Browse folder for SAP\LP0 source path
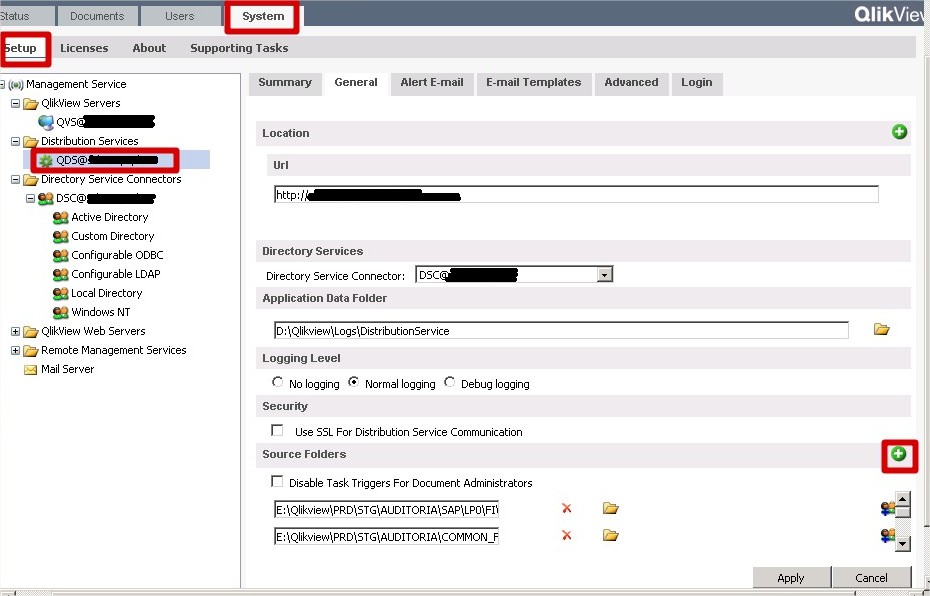This screenshot has width=930, height=596. coord(610,508)
